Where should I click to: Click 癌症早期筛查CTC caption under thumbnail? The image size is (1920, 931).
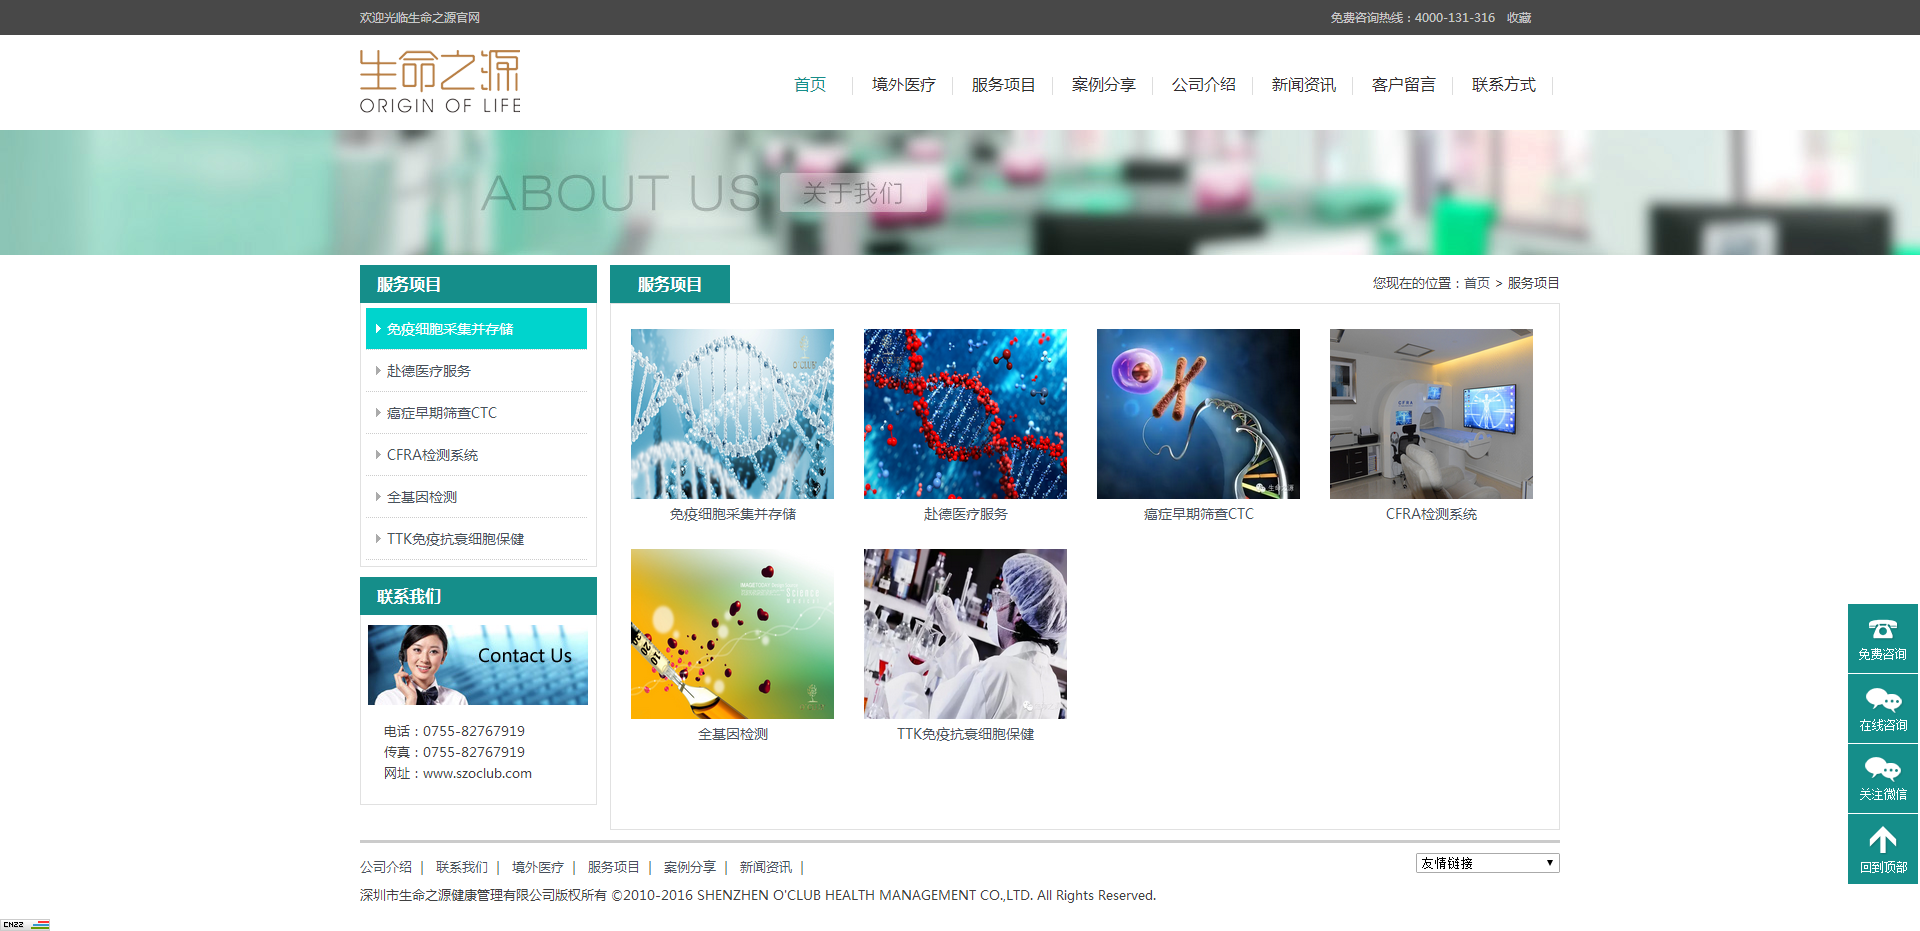pos(1198,514)
